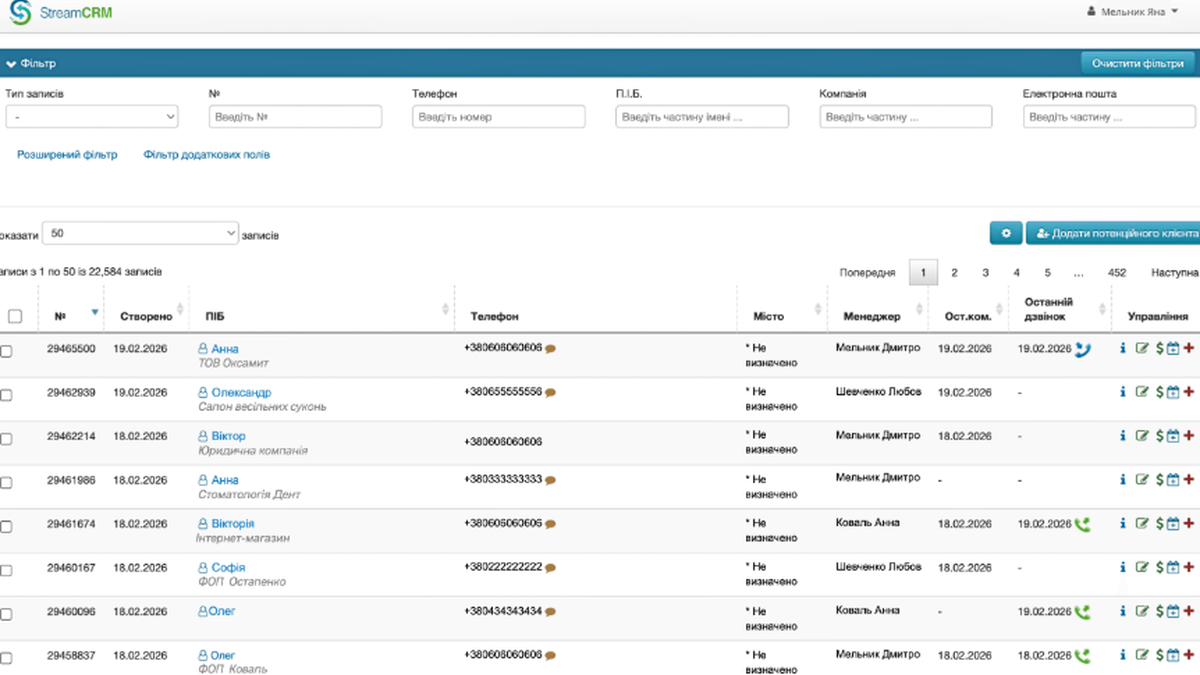This screenshot has width=1200, height=675.
Task: Click dollar icon in row 29461674
Action: [x=1159, y=523]
